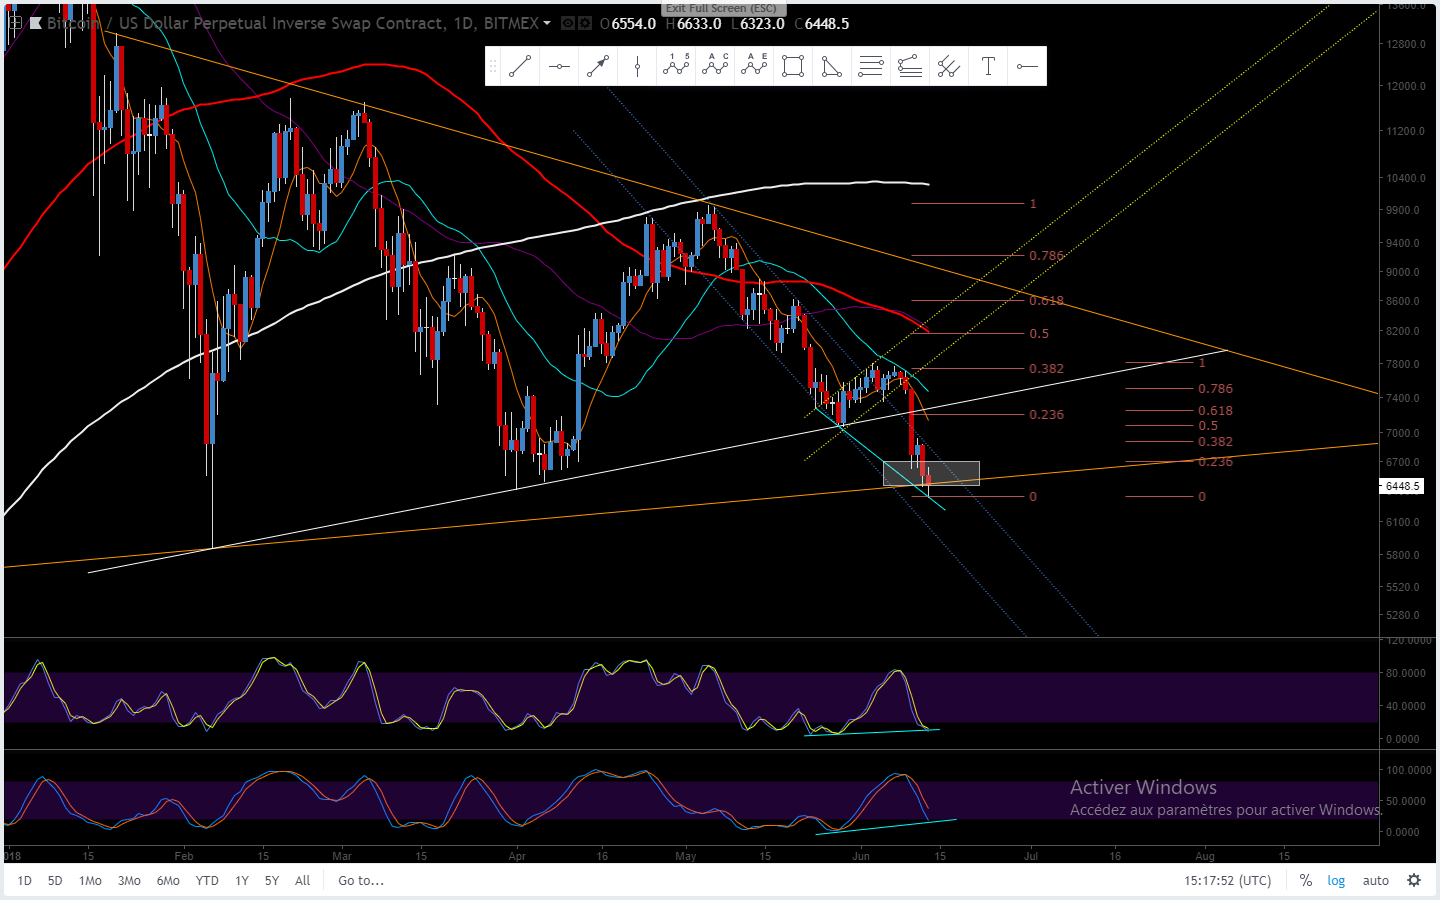
Task: Select the Horizontal Line tool in toolbar
Action: (559, 67)
